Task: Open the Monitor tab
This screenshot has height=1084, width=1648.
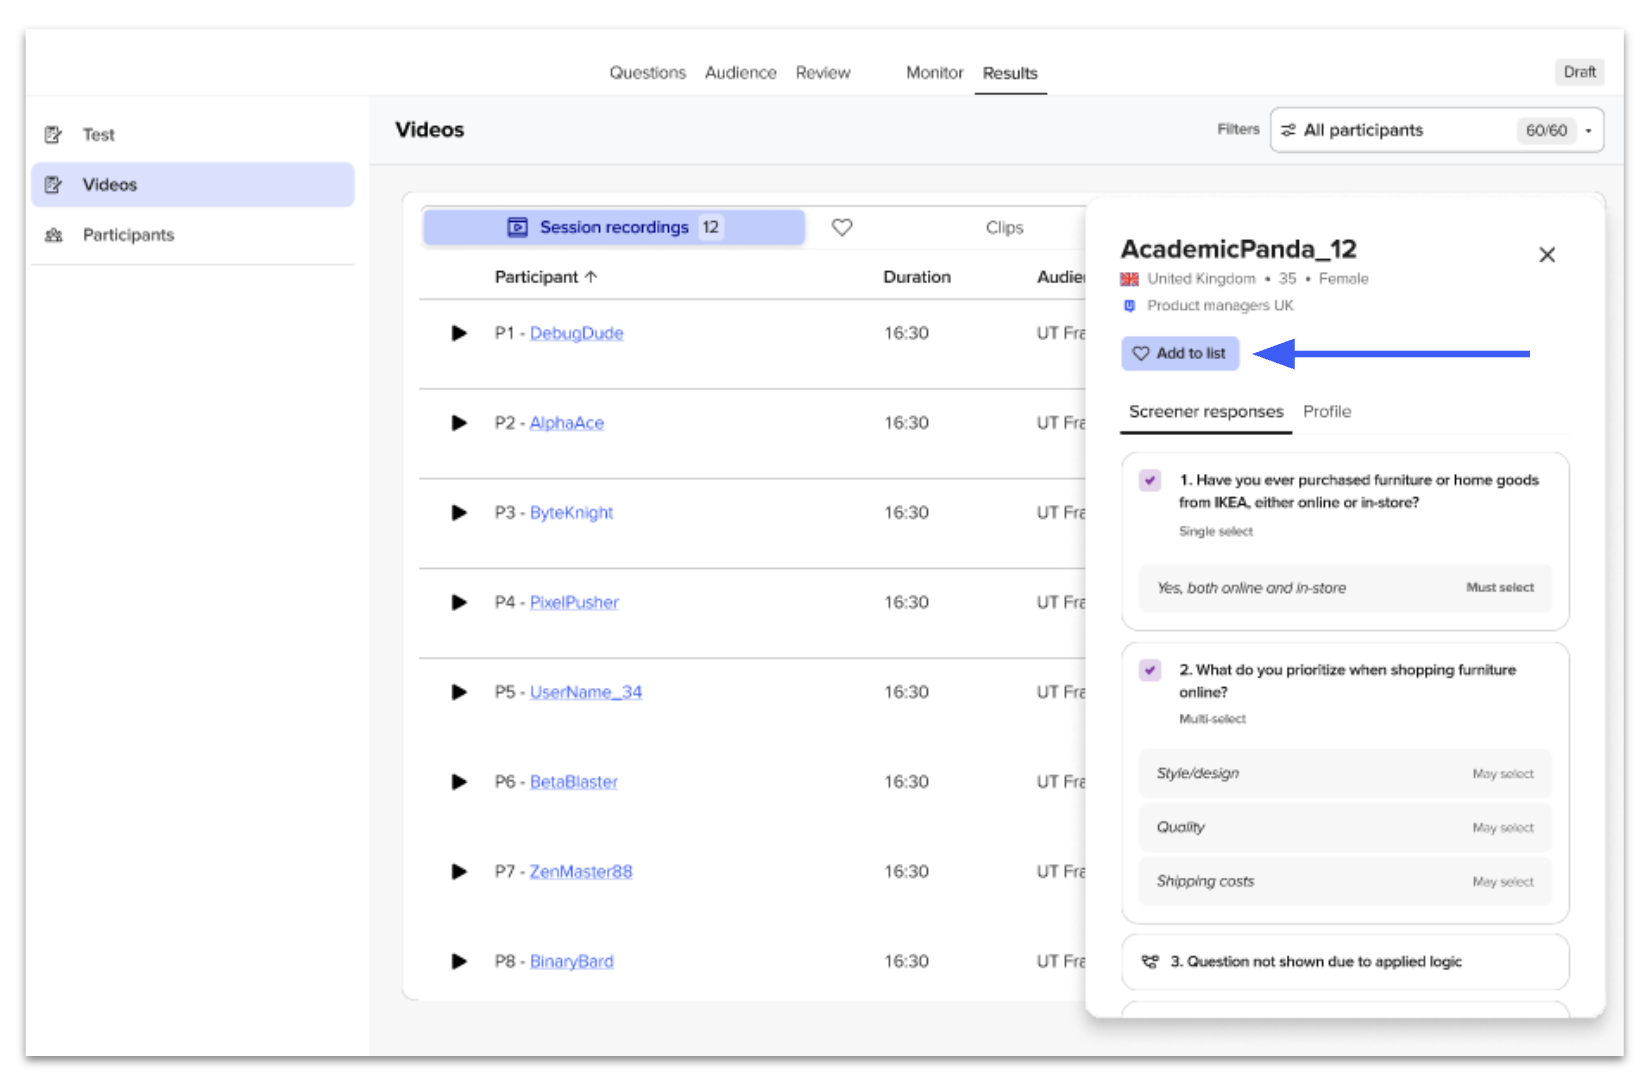Action: 935,73
